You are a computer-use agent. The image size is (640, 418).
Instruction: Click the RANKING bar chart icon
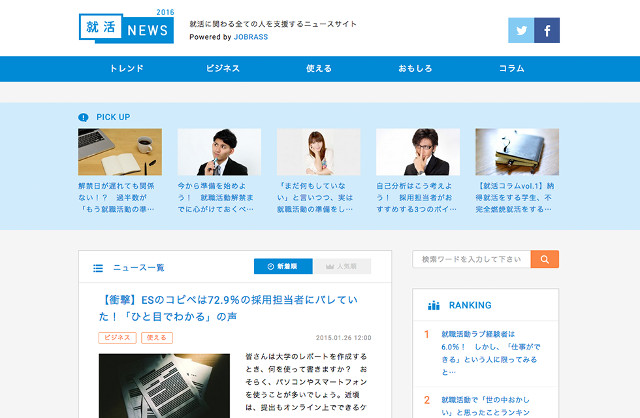(433, 305)
